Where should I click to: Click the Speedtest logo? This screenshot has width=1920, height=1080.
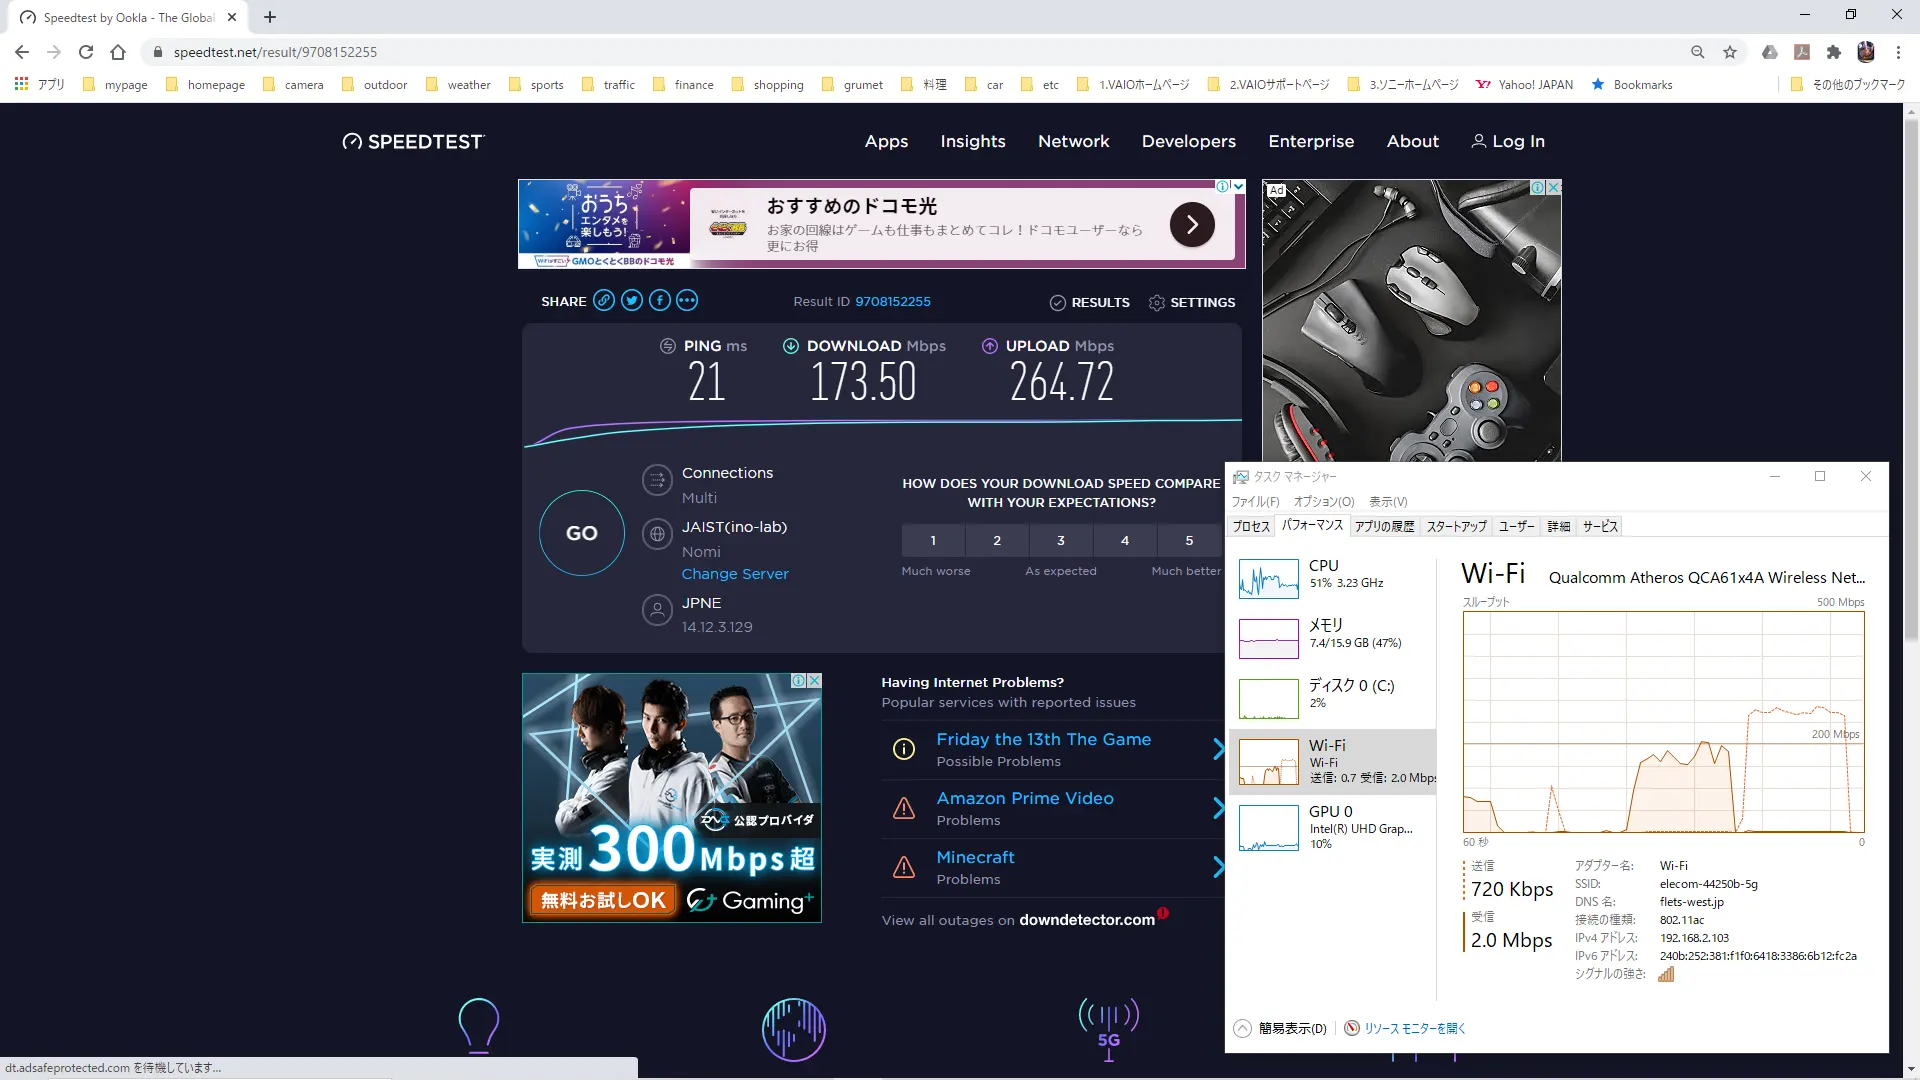click(413, 142)
